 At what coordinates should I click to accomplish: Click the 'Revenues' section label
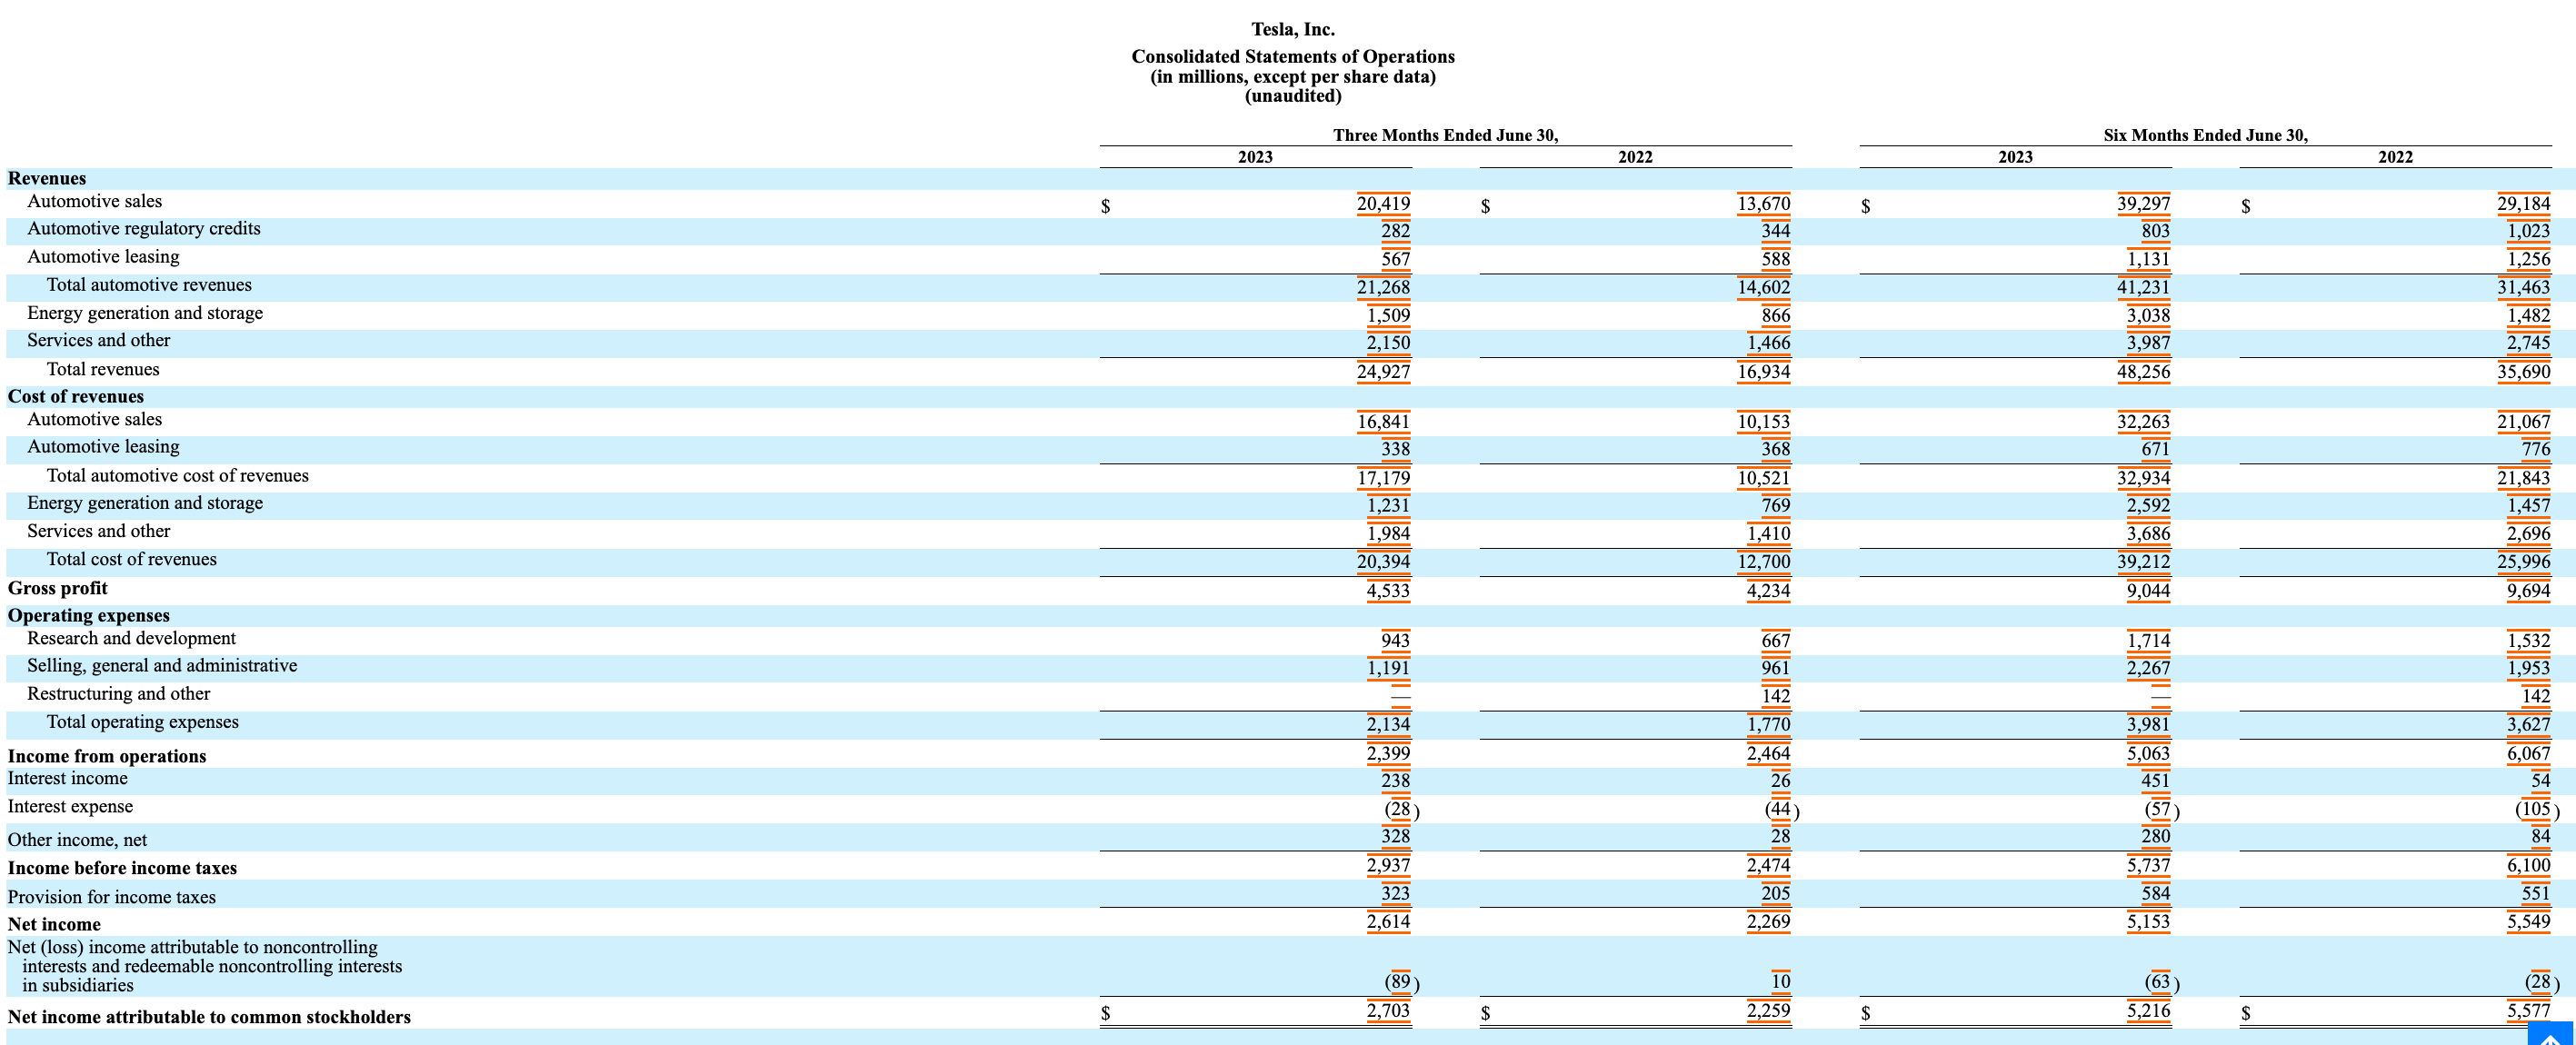pos(47,179)
